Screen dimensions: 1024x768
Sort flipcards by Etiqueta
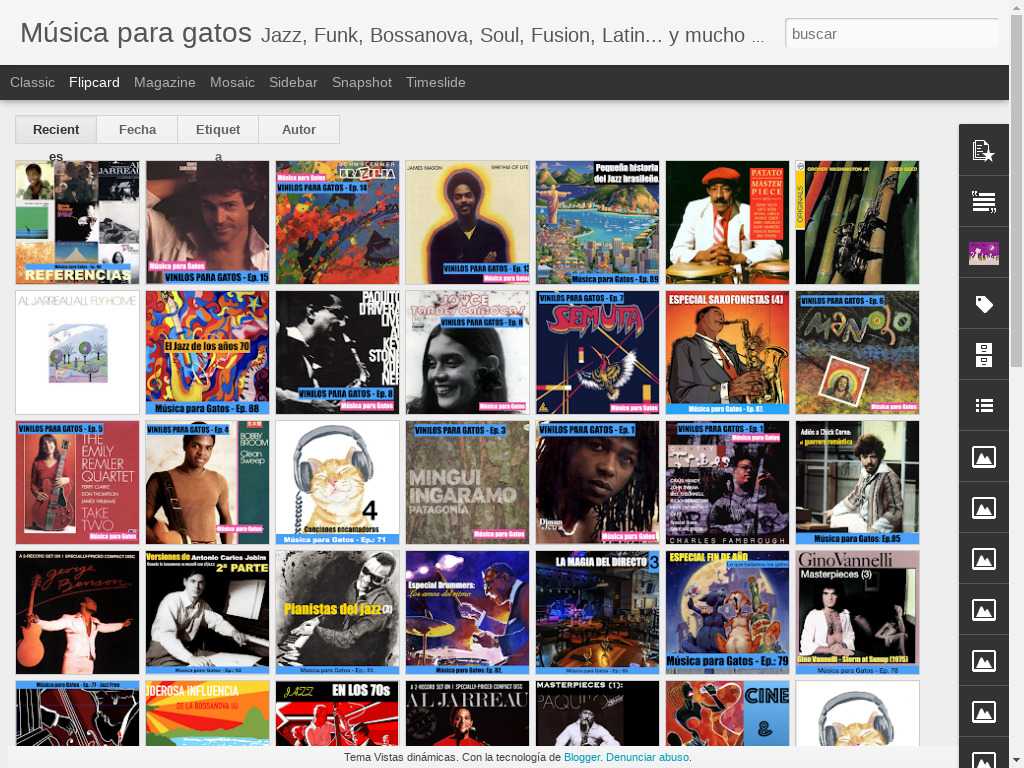pos(218,129)
